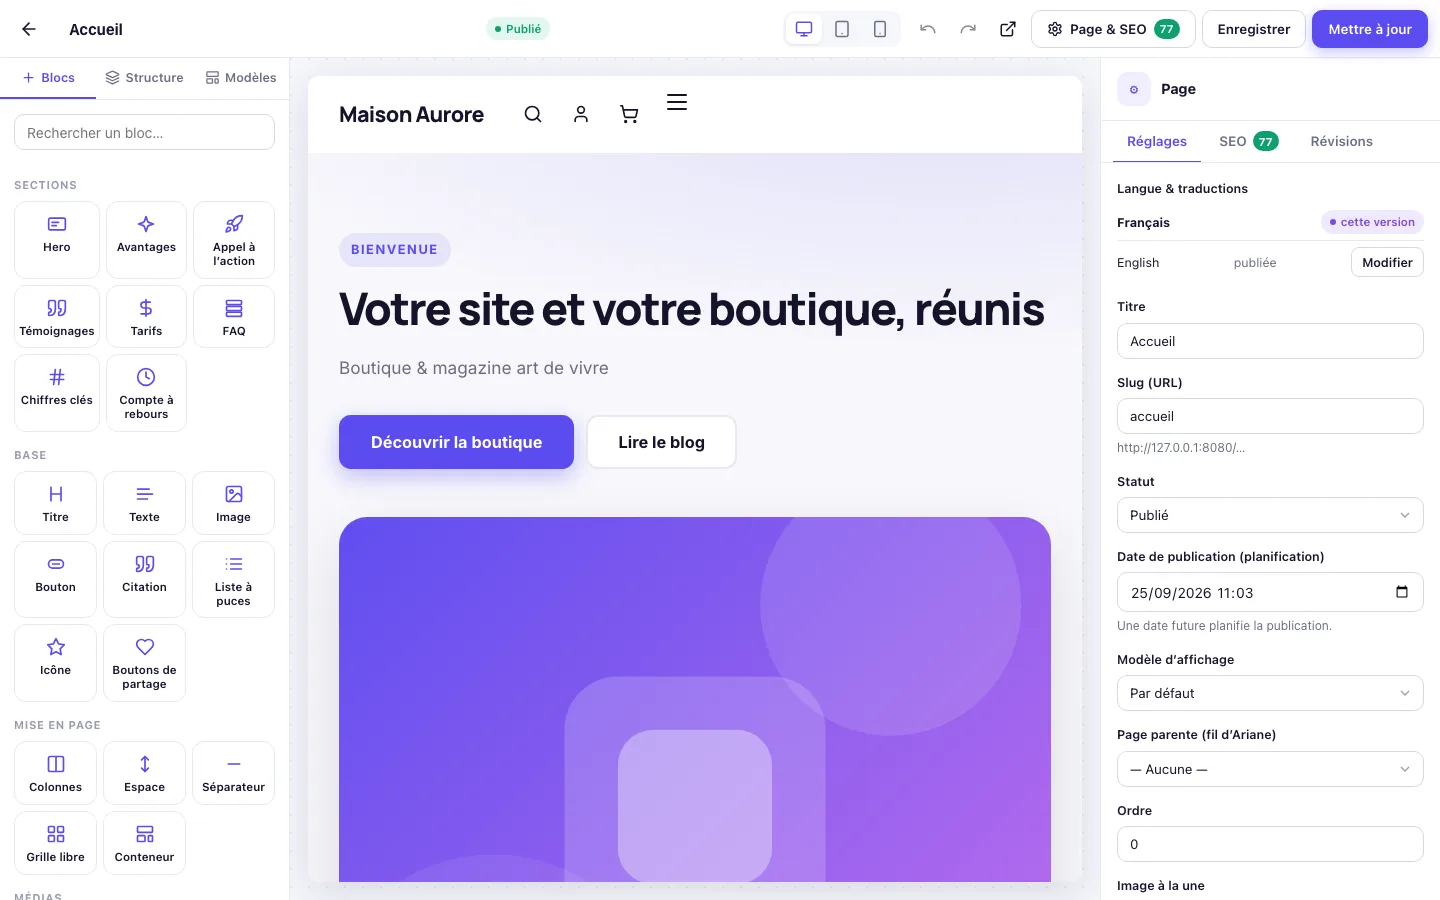Go back using the arrow icon
Viewport: 1440px width, 900px height.
pos(29,29)
